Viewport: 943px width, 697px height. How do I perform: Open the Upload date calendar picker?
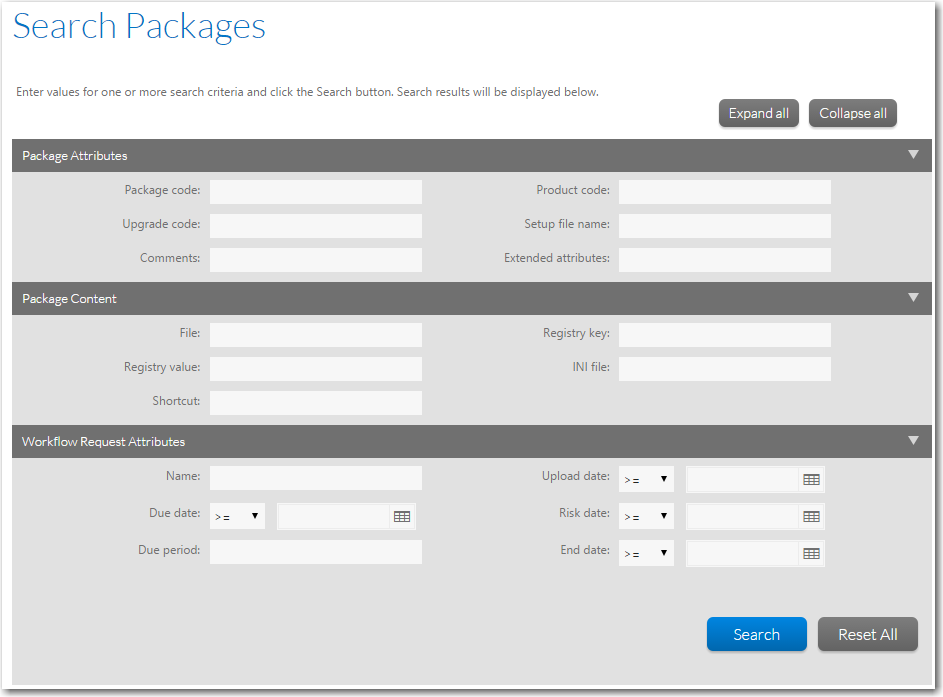click(811, 480)
